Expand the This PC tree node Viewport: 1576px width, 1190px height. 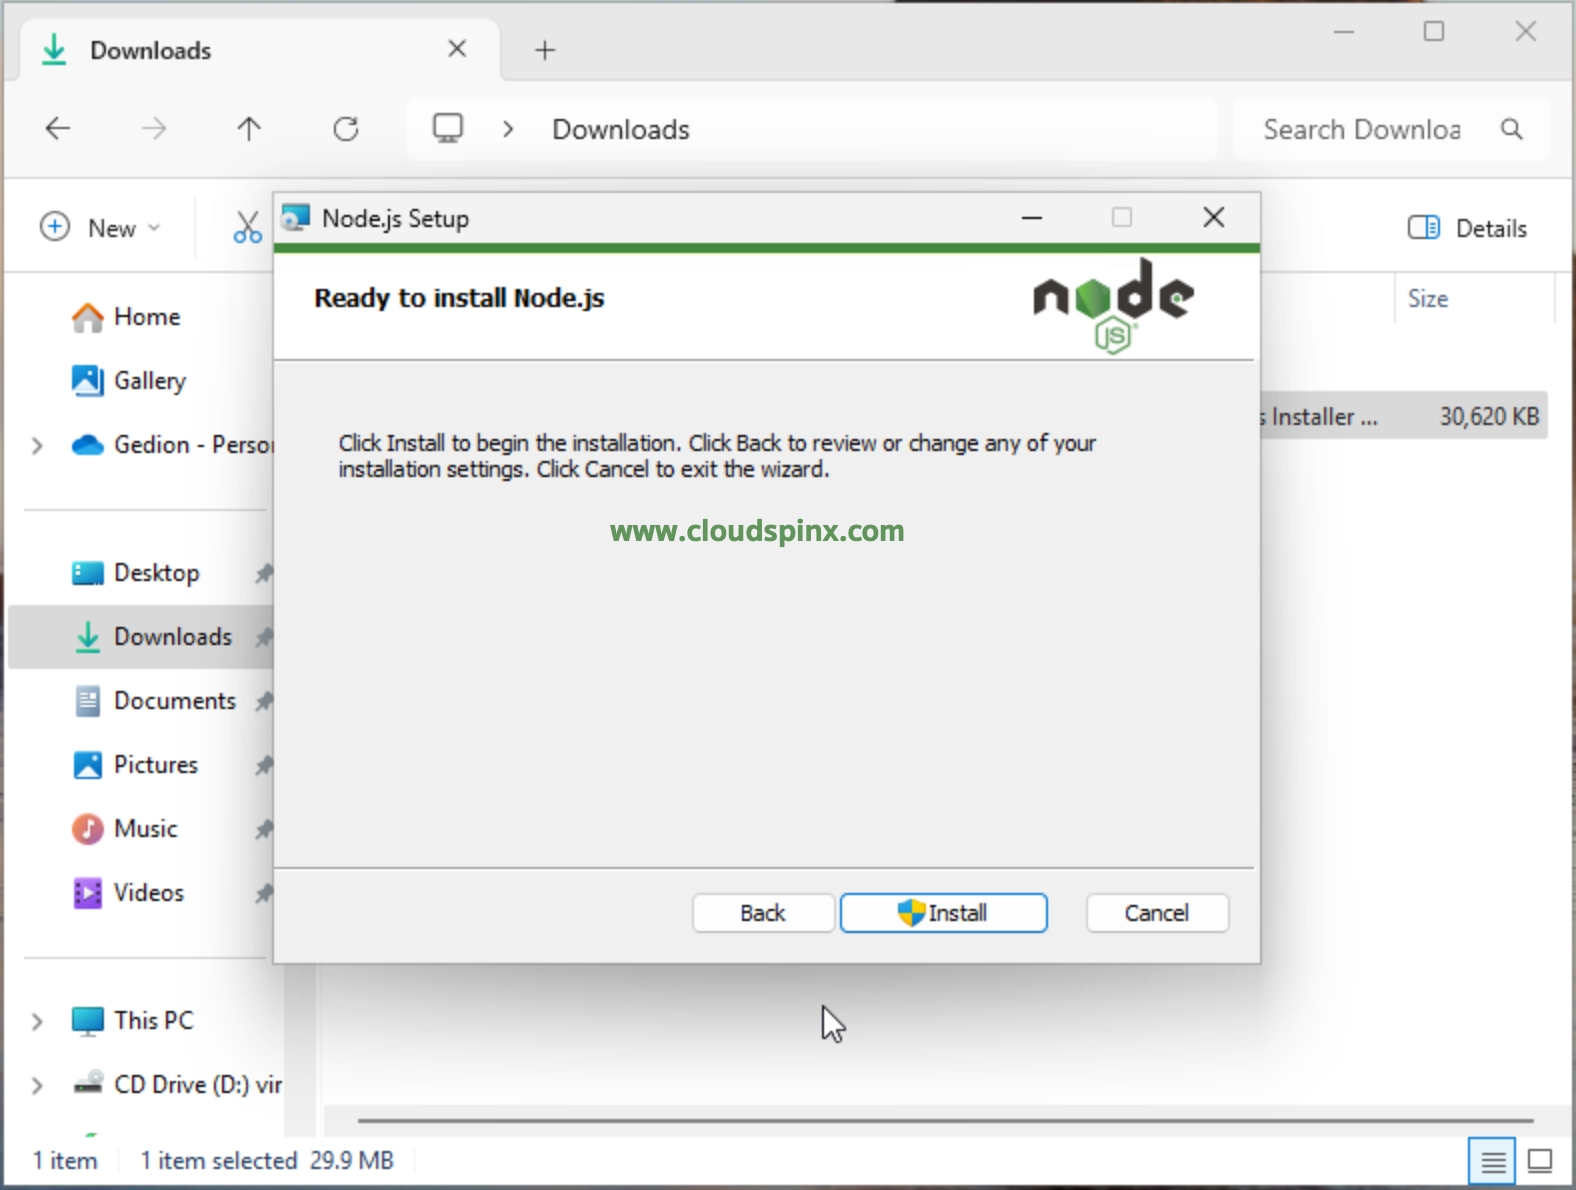click(x=37, y=1021)
